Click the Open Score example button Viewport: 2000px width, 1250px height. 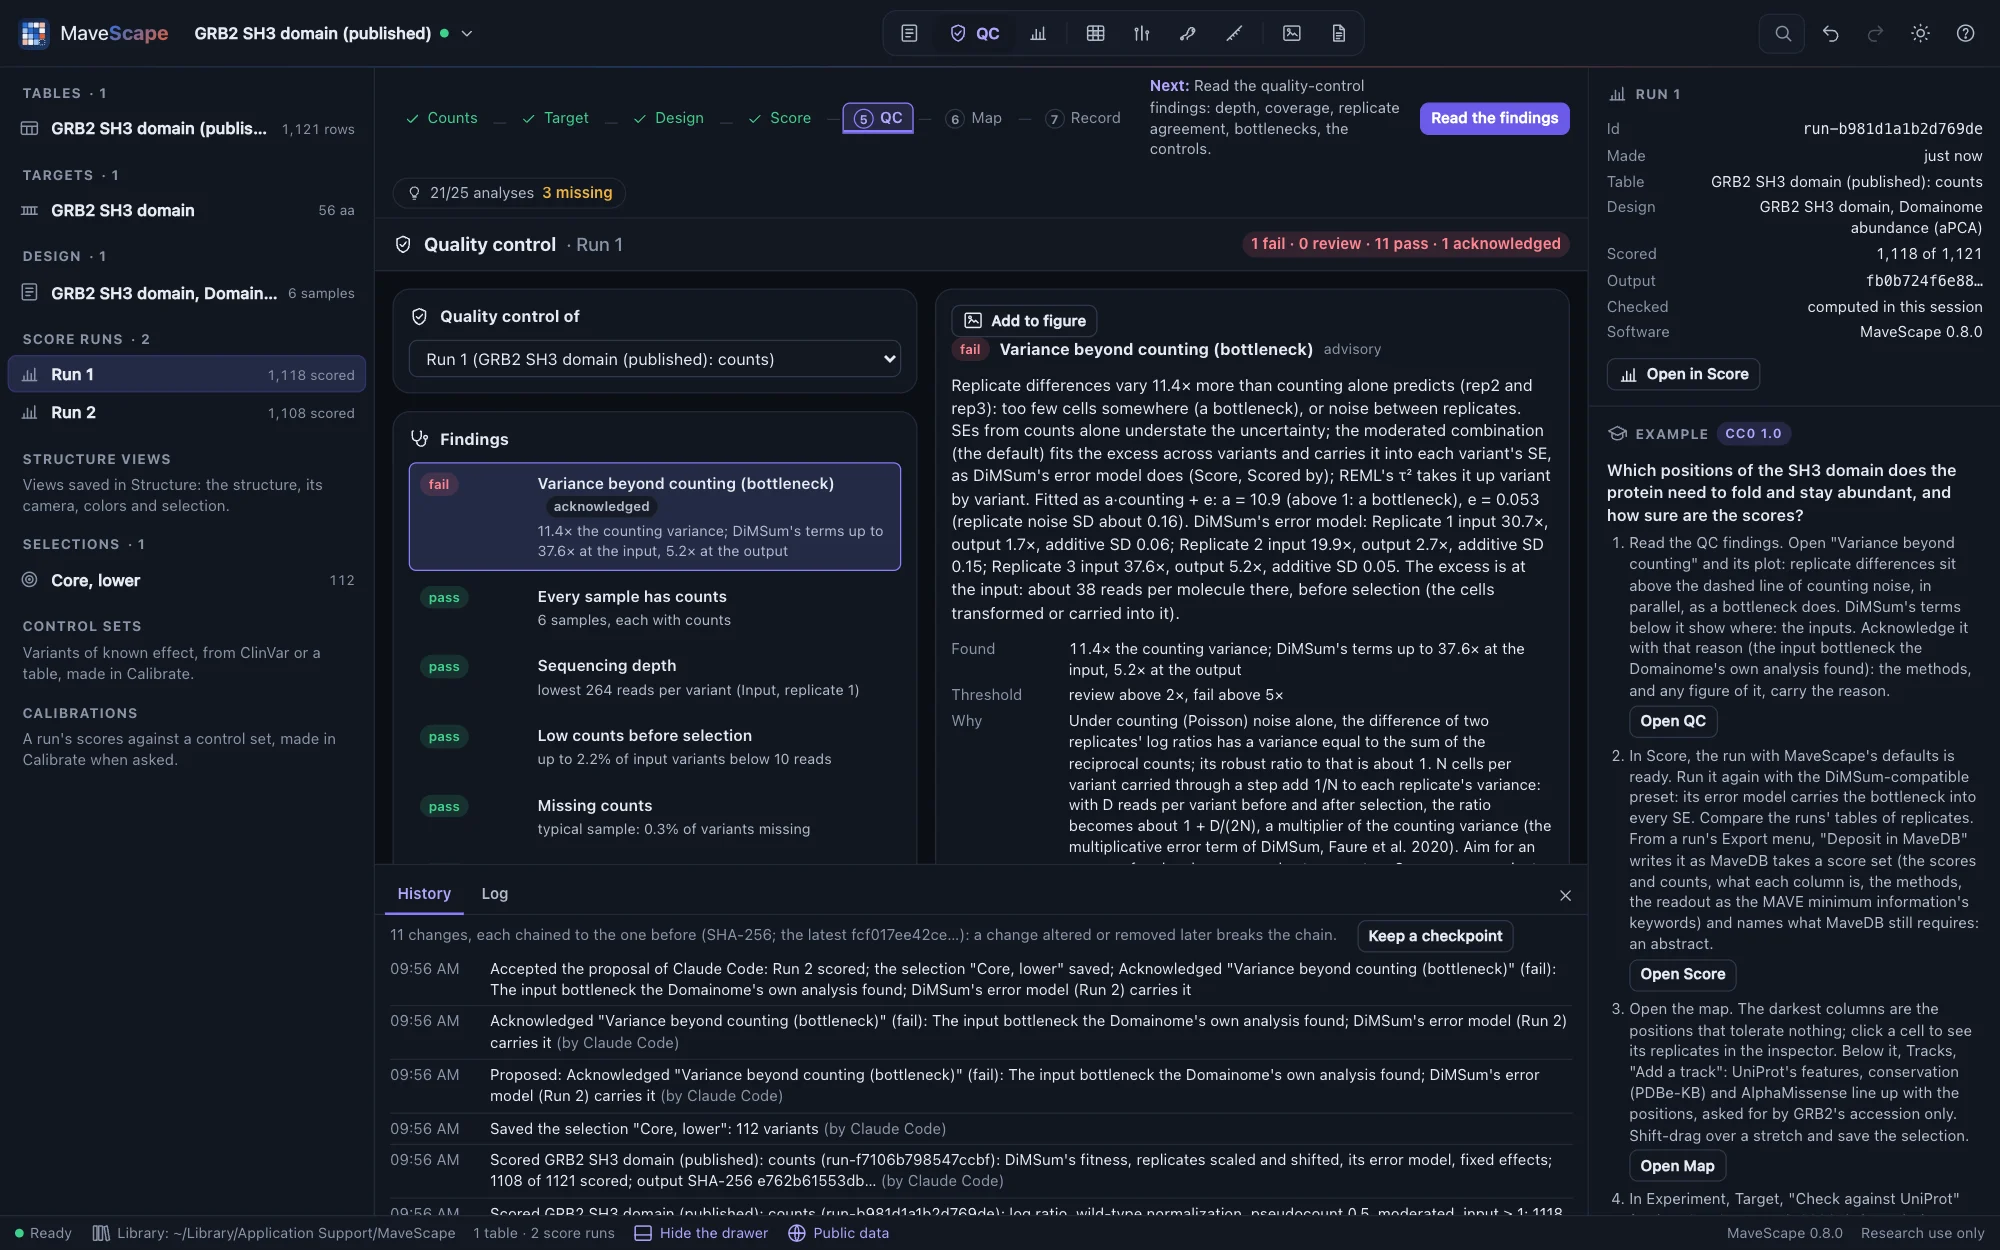(x=1682, y=974)
